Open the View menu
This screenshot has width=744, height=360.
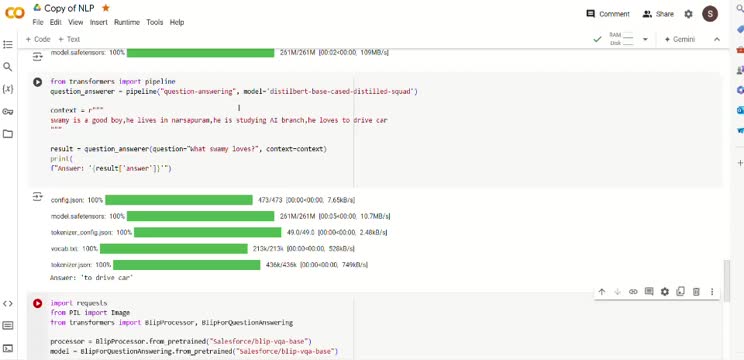75,22
